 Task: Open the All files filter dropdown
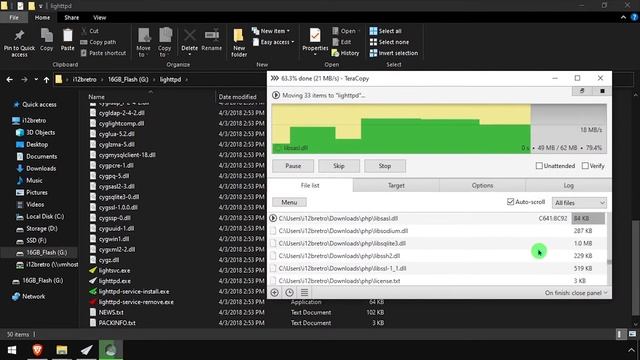(x=579, y=203)
